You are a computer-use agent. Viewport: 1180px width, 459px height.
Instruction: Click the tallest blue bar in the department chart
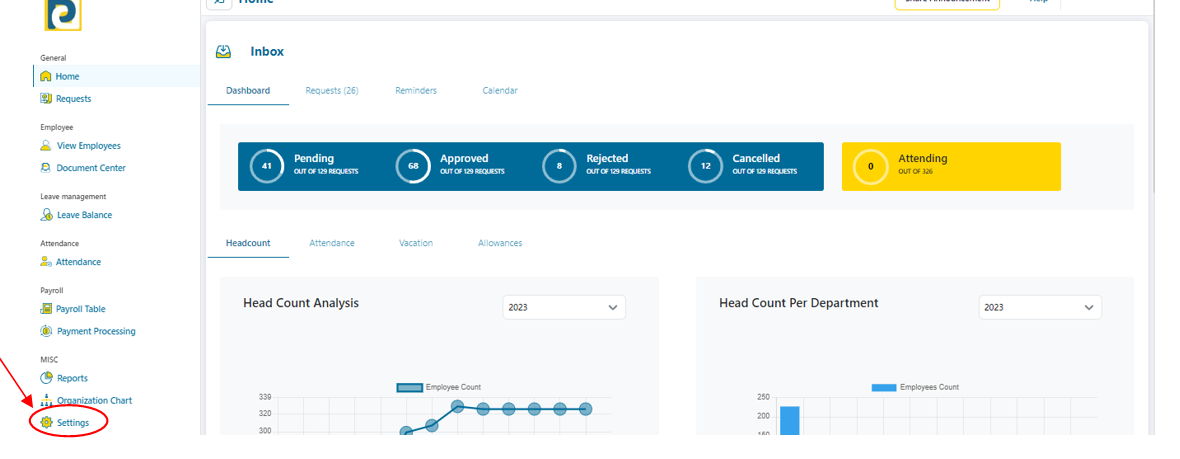789,420
